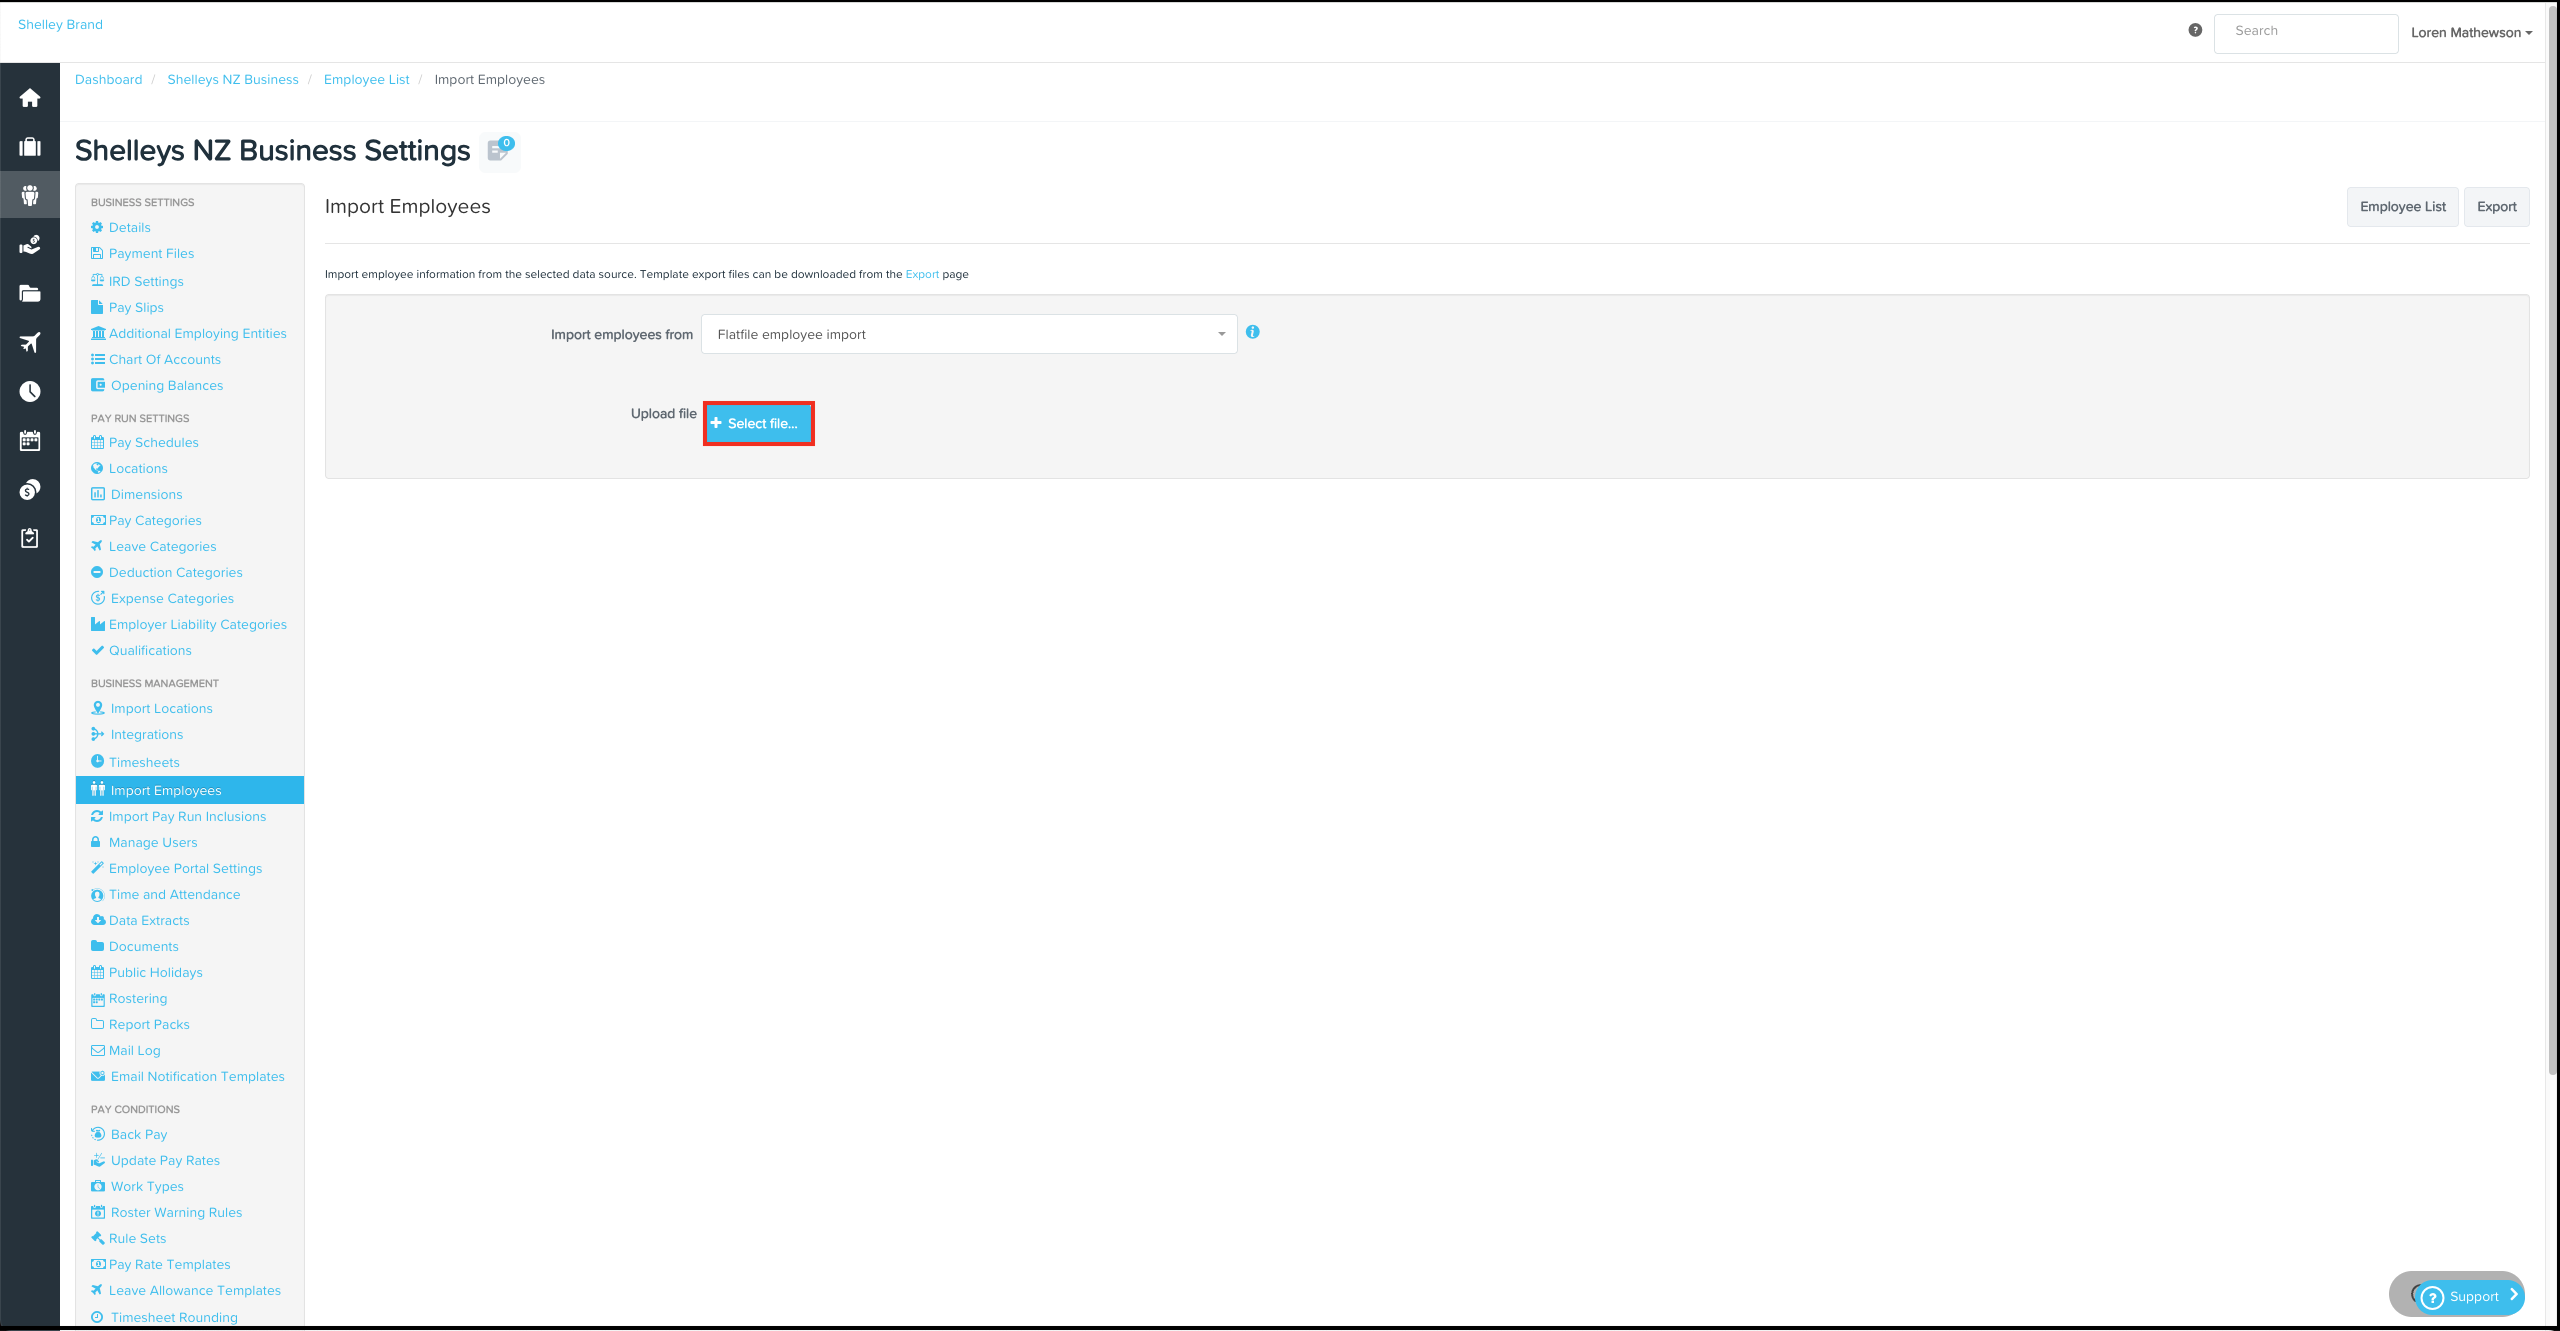
Task: Expand the Loren Mathewson user menu
Action: tap(2471, 32)
